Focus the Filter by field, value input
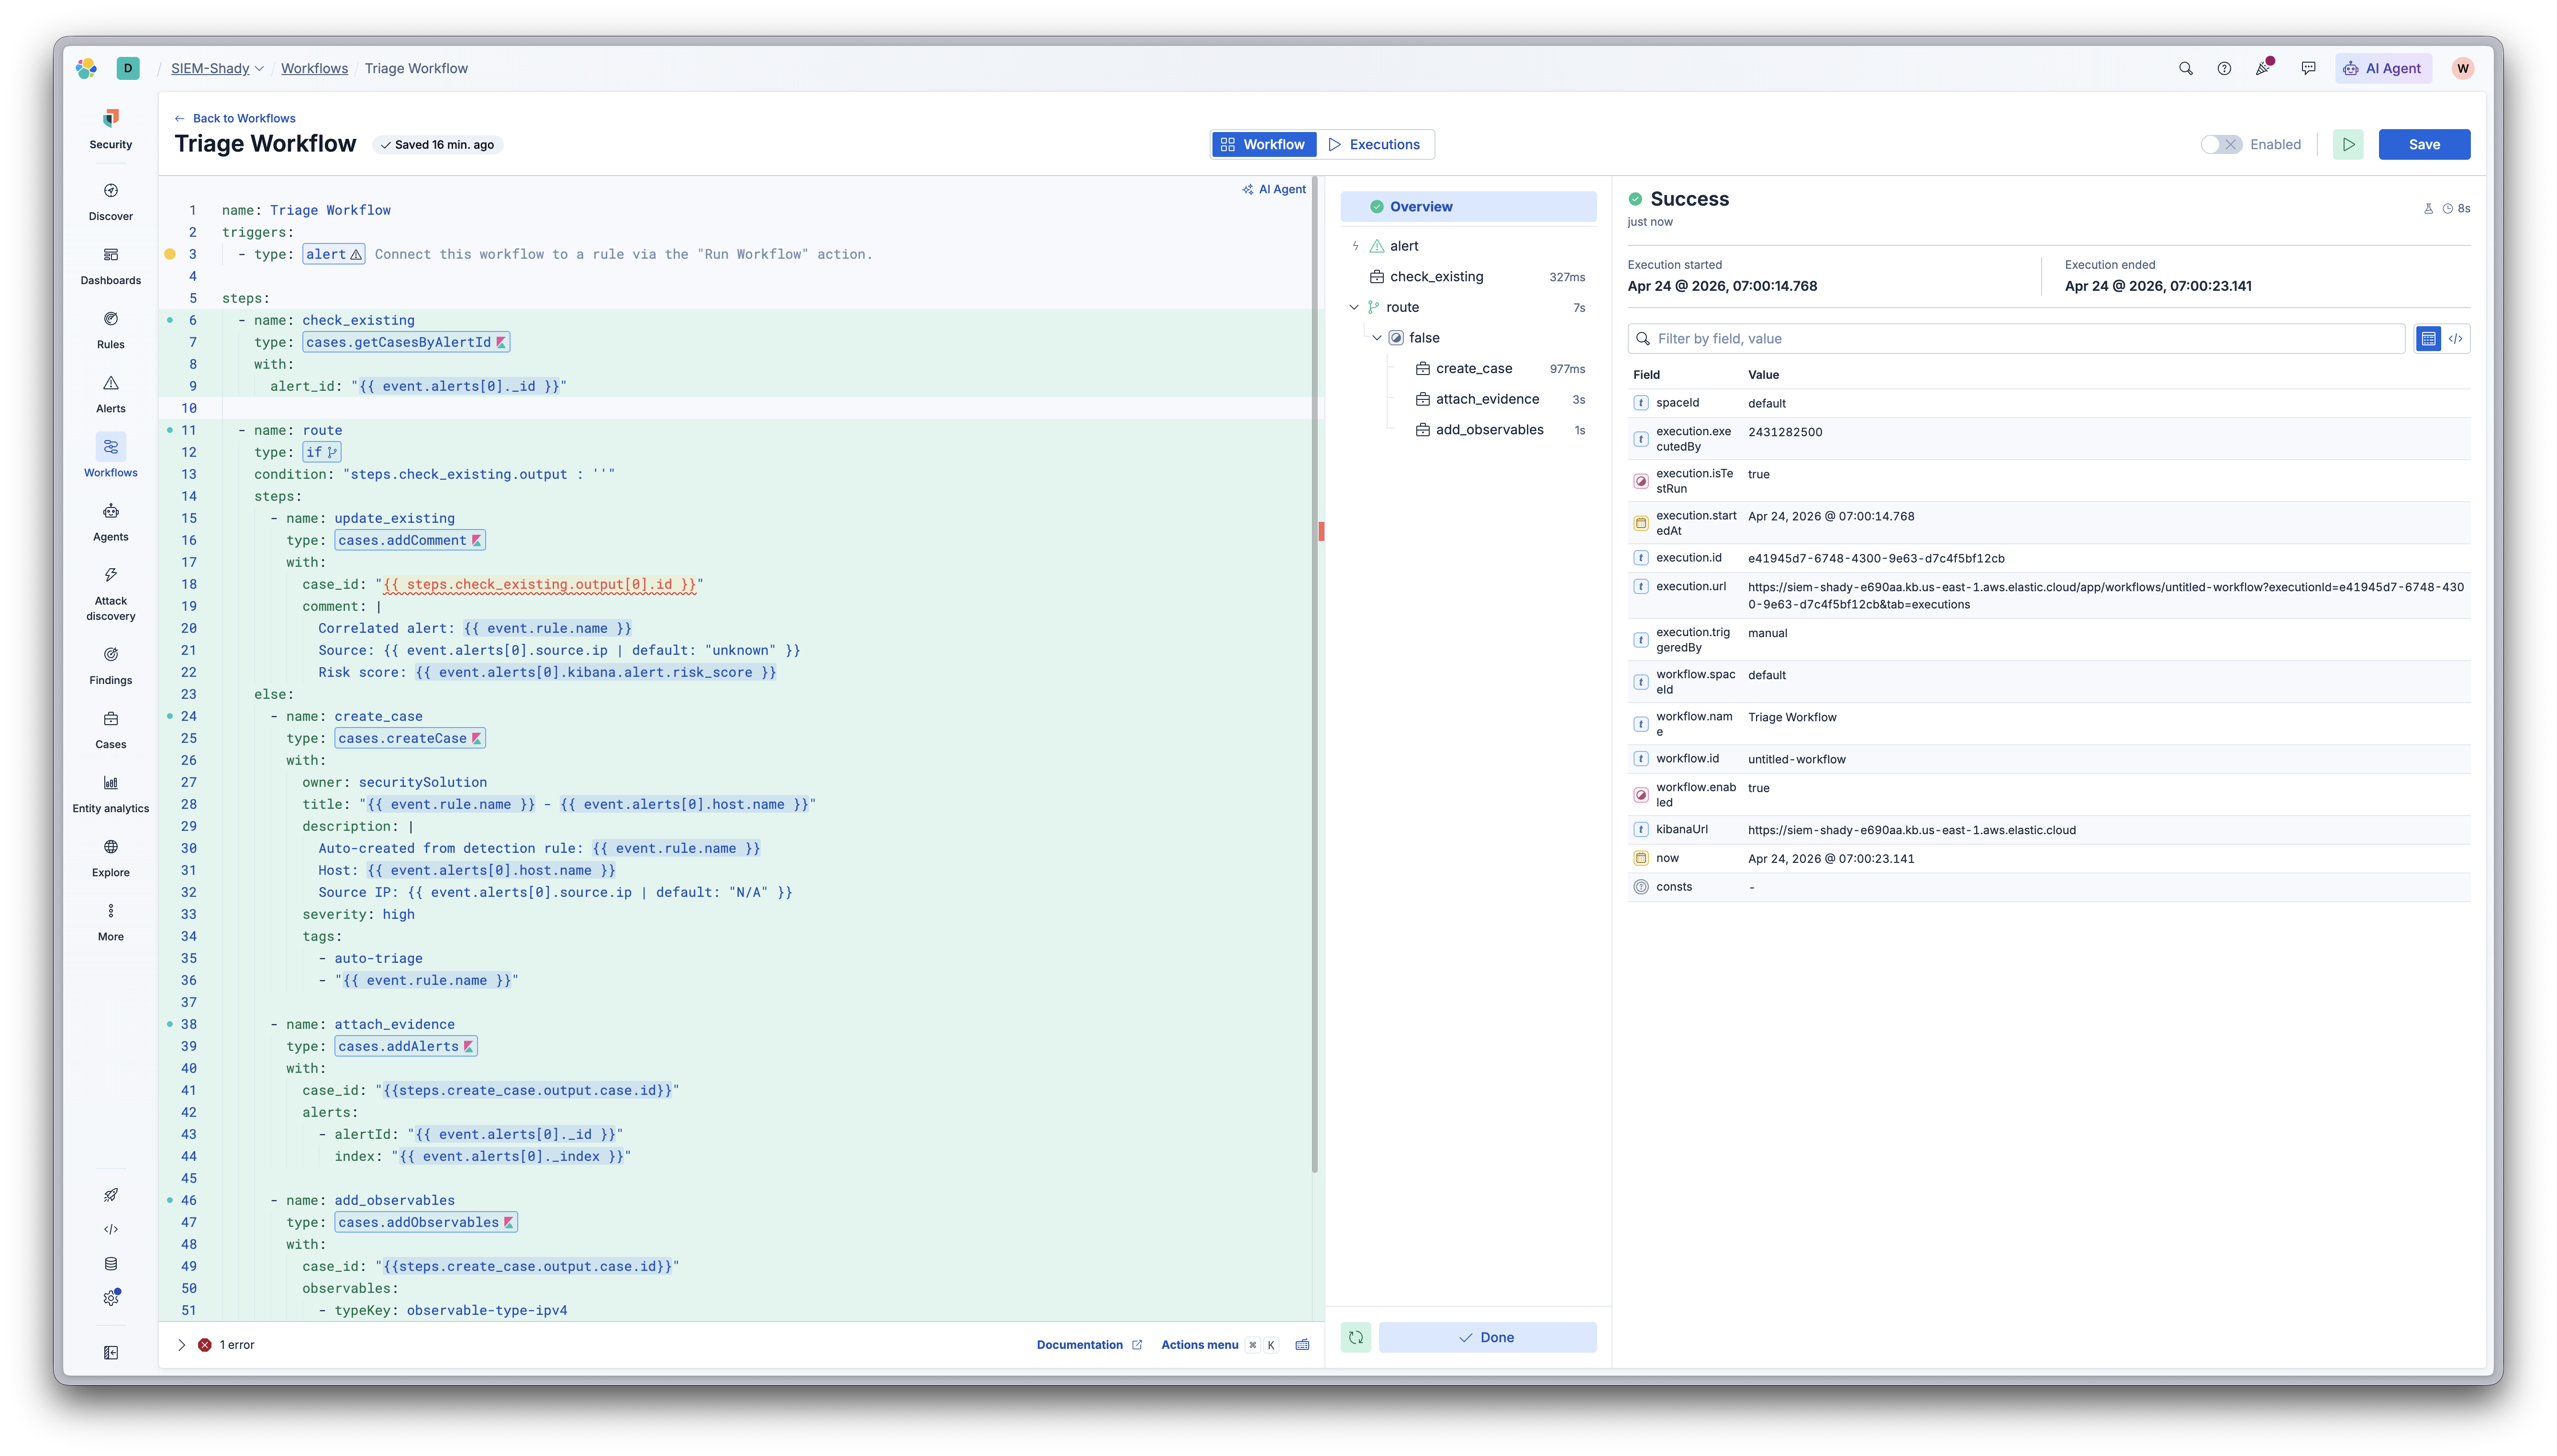 [x=2016, y=339]
